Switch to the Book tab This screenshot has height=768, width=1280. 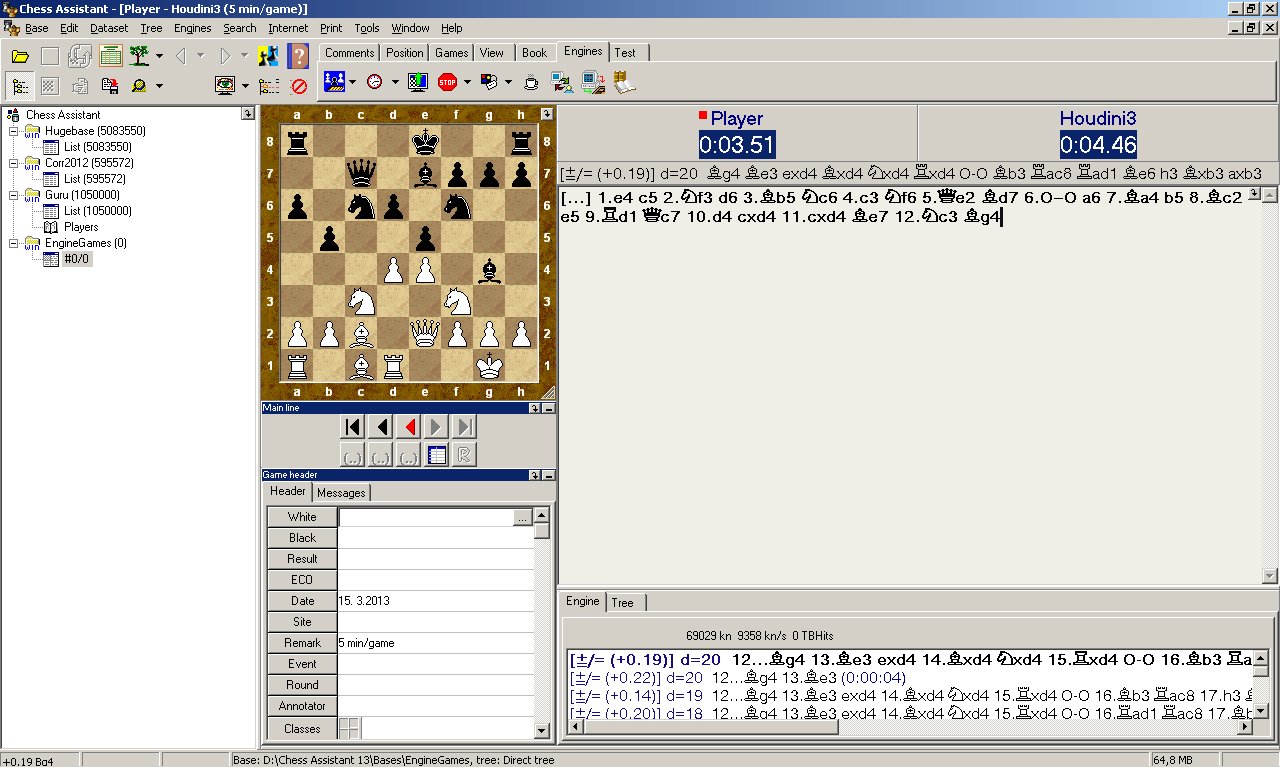tap(535, 52)
